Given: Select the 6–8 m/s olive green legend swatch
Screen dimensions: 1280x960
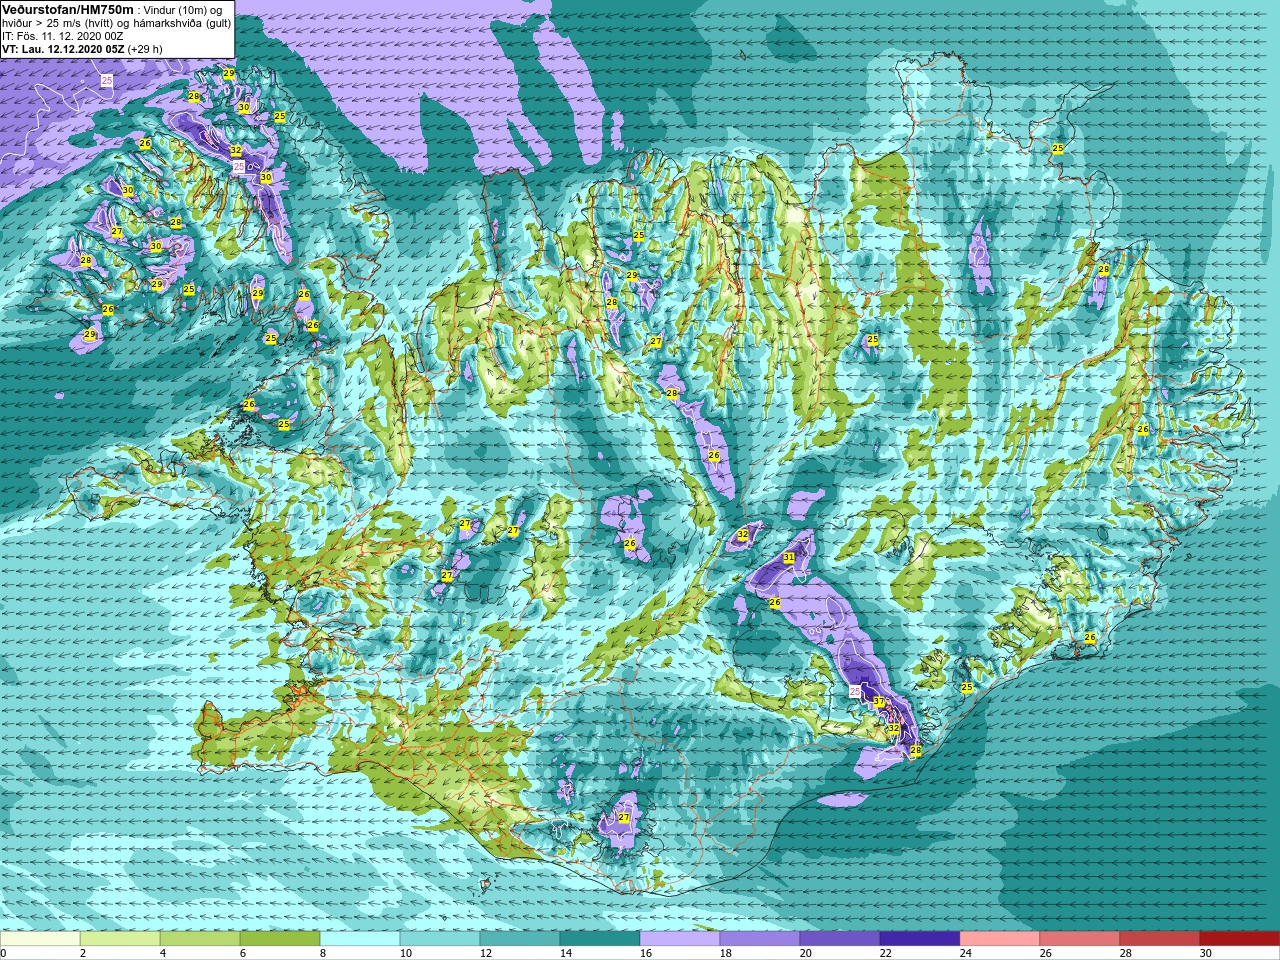Looking at the screenshot, I should pyautogui.click(x=280, y=938).
